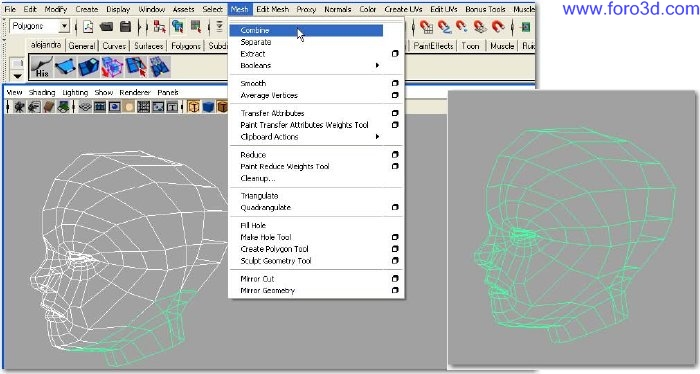This screenshot has width=700, height=374.
Task: Enable wireframe display cube icon in viewport
Action: [193, 107]
